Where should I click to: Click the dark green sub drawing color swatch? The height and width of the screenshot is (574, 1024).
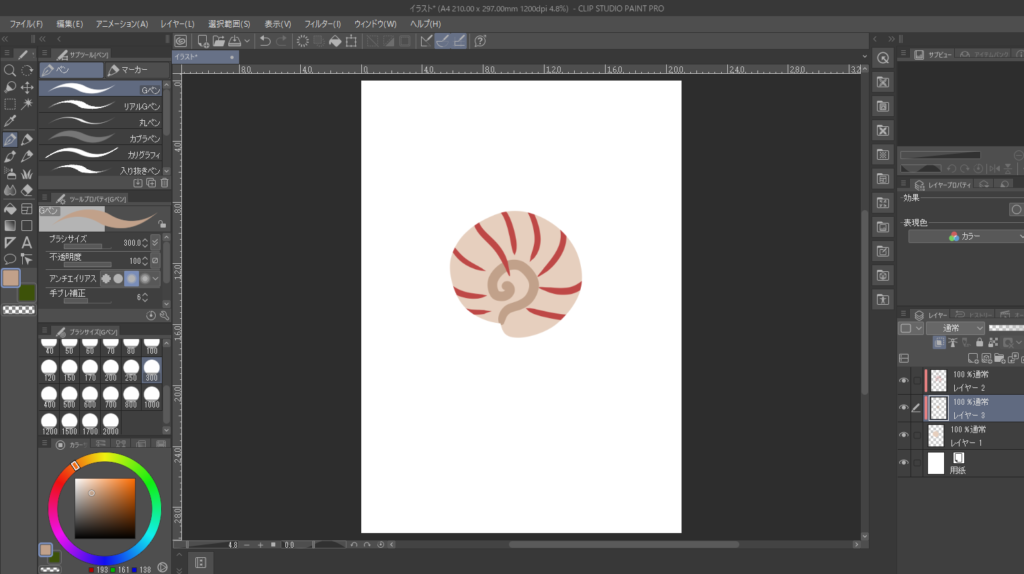point(27,292)
